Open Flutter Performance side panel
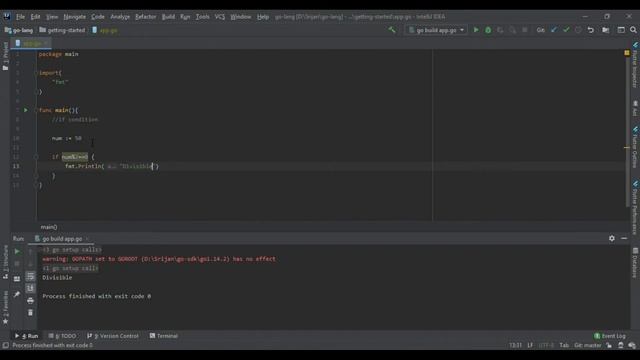 coord(635,207)
